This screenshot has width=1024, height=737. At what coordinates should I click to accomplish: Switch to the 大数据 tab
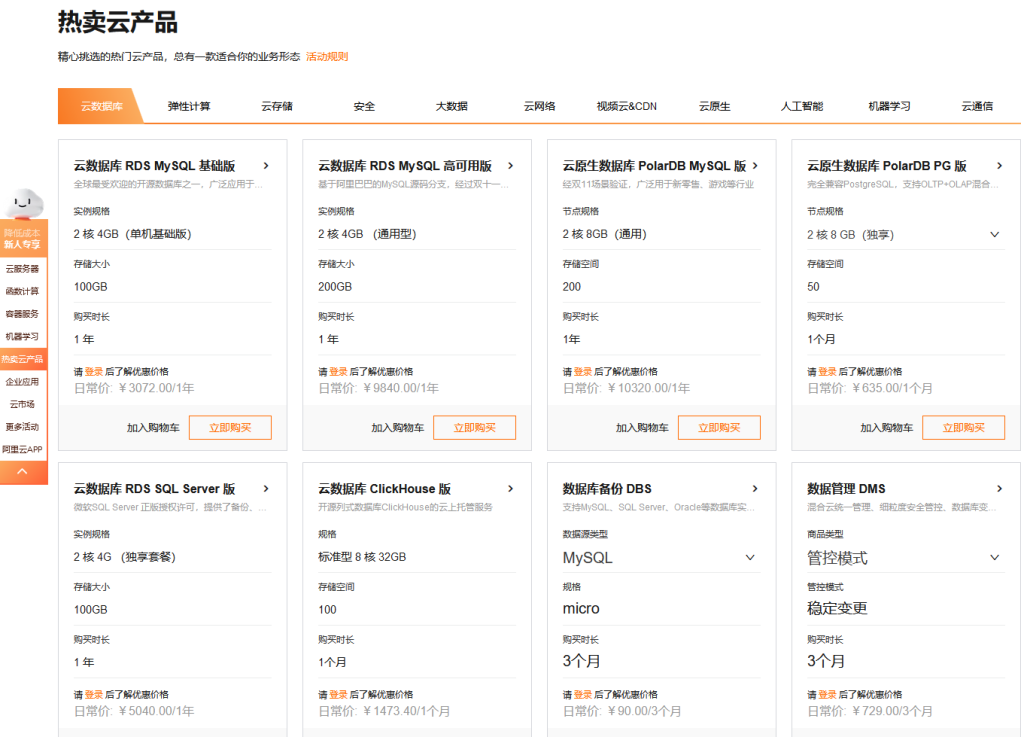coord(452,106)
